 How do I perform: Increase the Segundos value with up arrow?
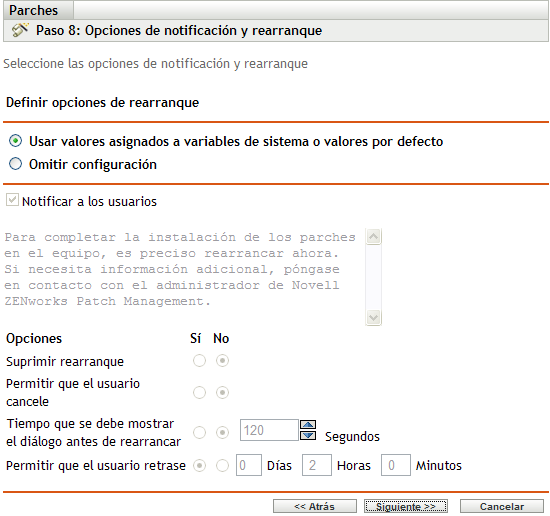(x=308, y=425)
